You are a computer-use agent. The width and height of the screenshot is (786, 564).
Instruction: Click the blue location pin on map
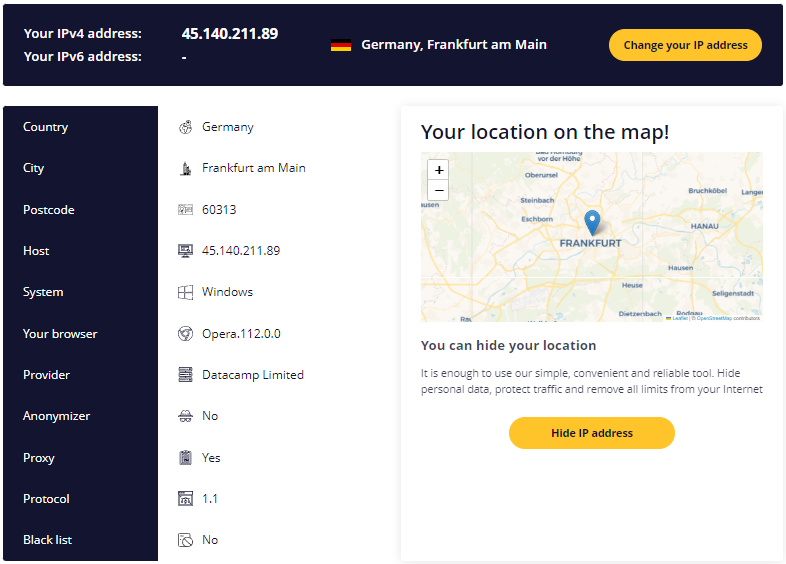click(x=592, y=223)
